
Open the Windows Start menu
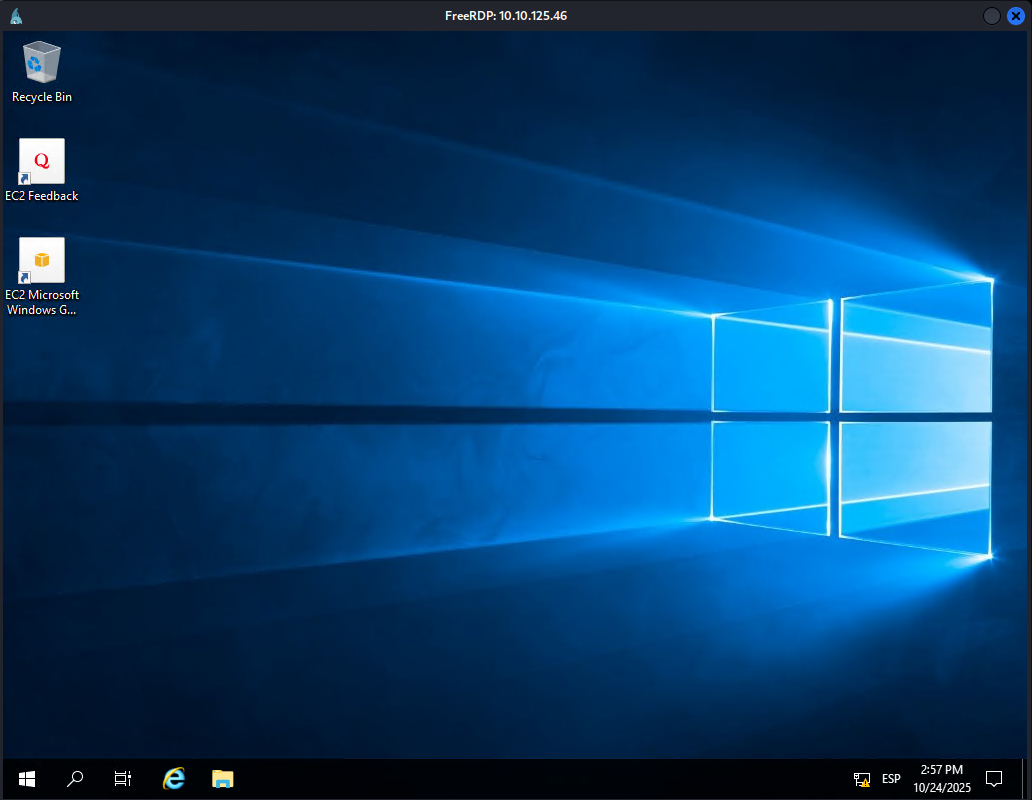[26, 779]
